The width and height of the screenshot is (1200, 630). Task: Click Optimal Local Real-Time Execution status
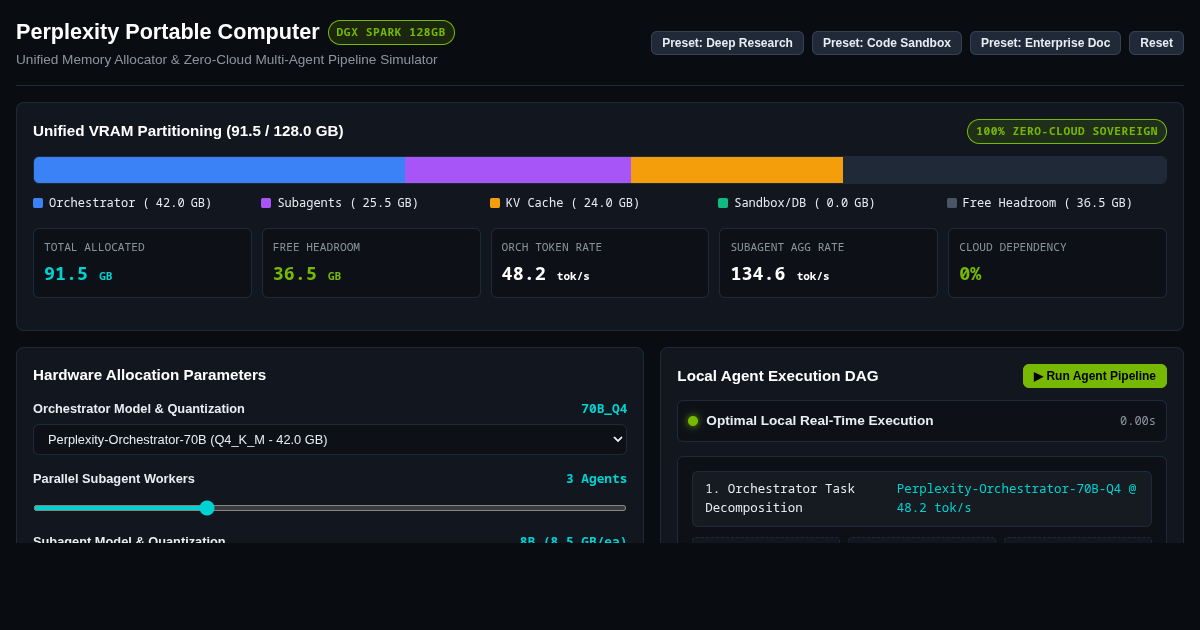tap(820, 421)
